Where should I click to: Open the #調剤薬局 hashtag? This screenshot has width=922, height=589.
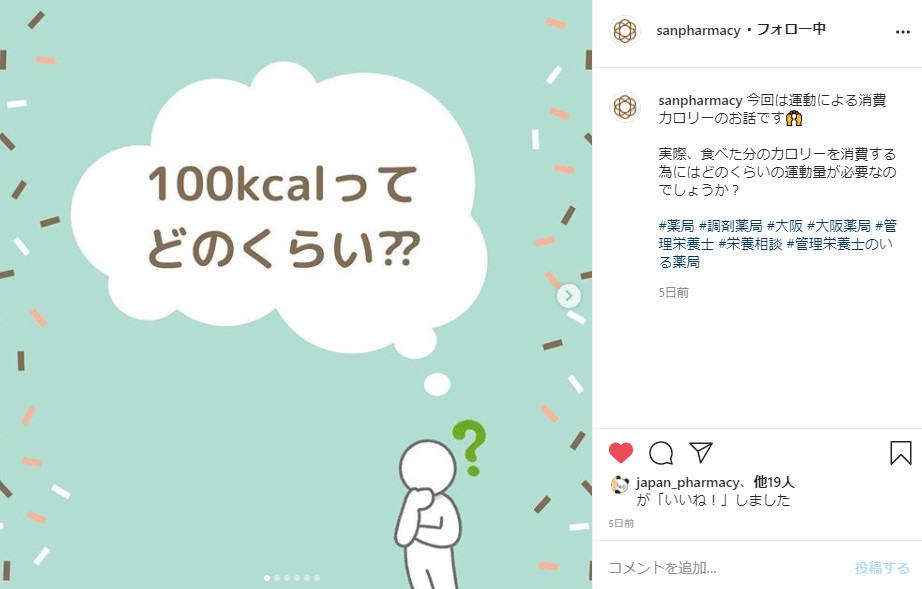coord(730,226)
